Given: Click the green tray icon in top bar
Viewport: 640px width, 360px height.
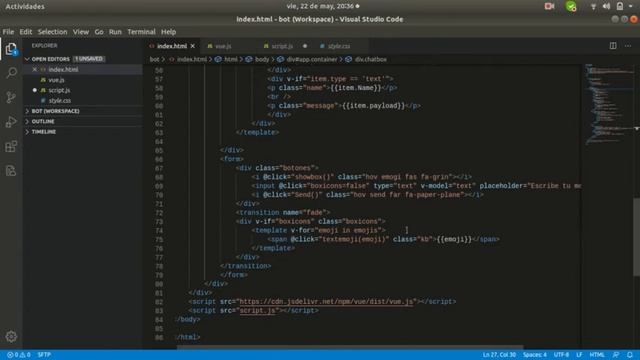Looking at the screenshot, I should pyautogui.click(x=571, y=6).
